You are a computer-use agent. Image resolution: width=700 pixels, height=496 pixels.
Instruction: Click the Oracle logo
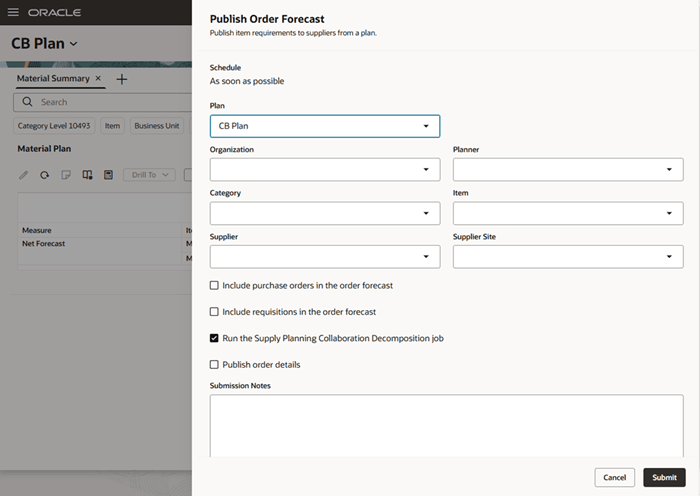[55, 12]
